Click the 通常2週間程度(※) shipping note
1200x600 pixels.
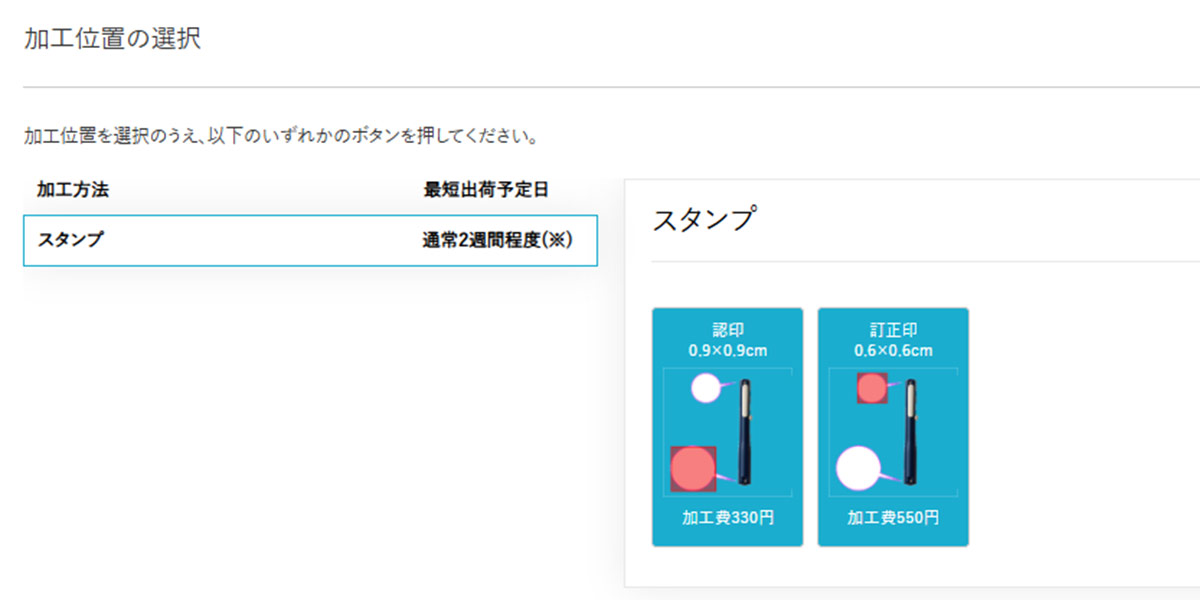coord(497,240)
